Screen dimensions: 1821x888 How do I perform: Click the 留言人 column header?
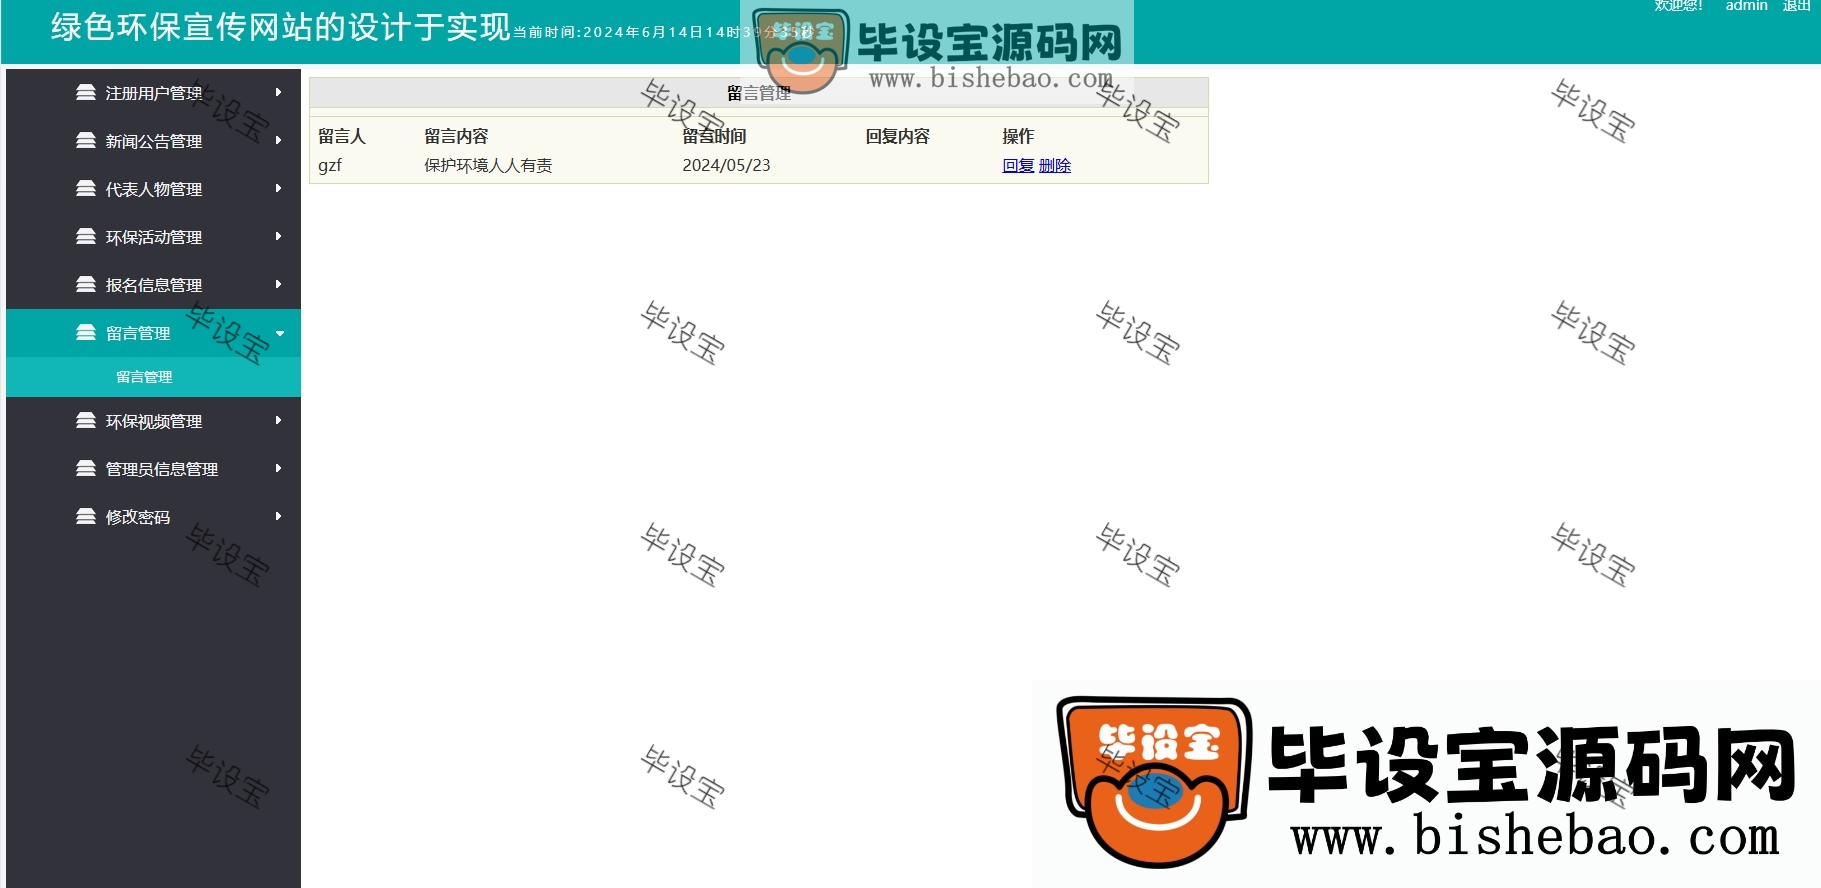[342, 136]
